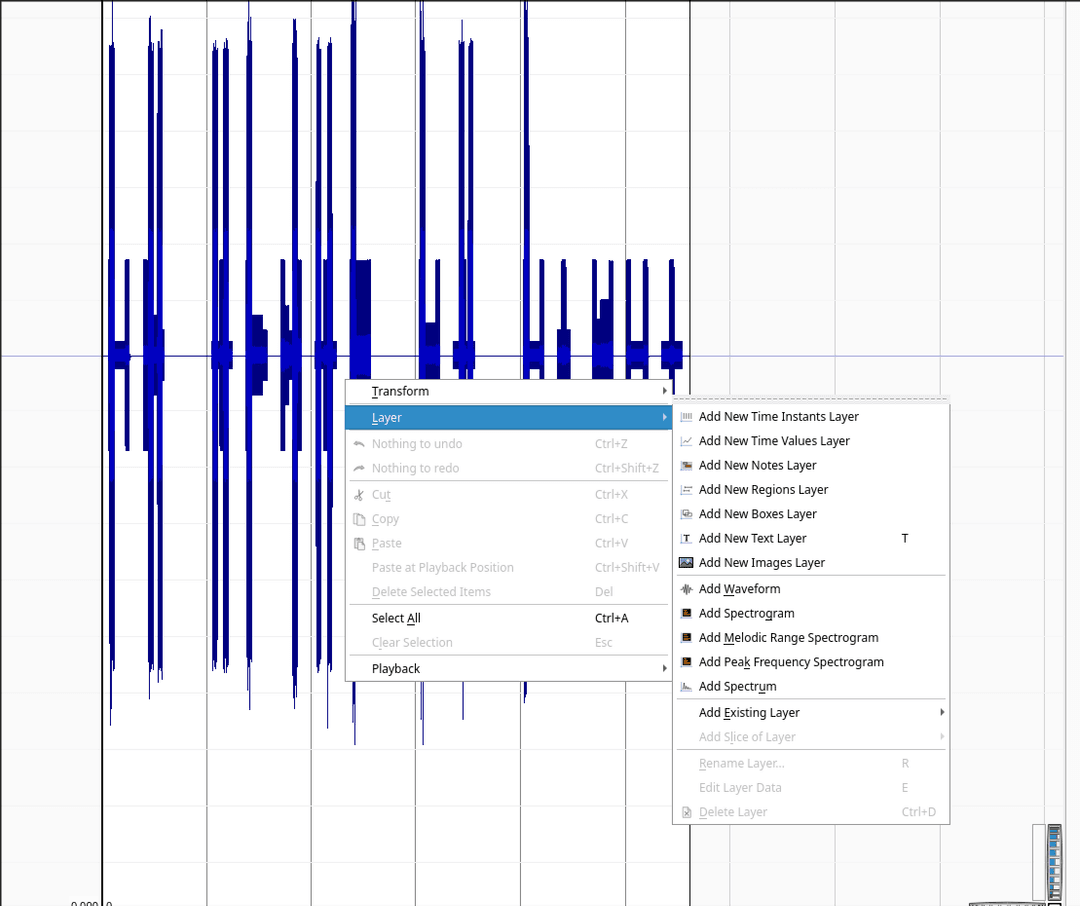Click the Ctrl+A shortcut text
This screenshot has width=1080, height=906.
point(612,618)
